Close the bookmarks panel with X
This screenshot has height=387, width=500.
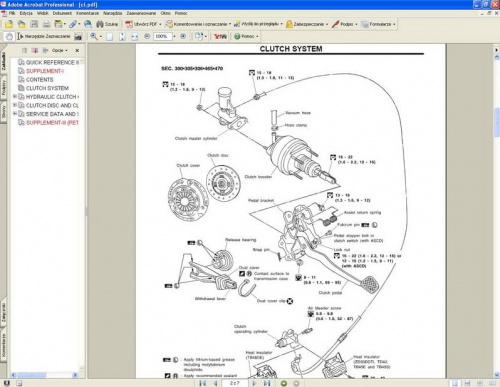77,50
